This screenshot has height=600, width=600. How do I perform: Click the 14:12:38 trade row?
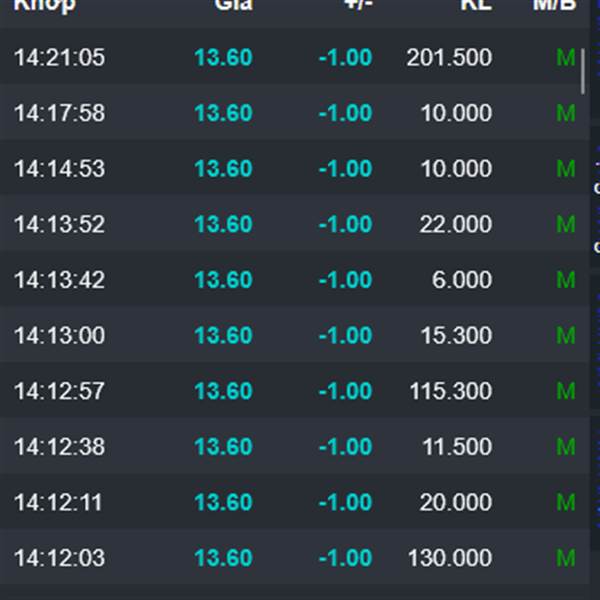coord(295,446)
